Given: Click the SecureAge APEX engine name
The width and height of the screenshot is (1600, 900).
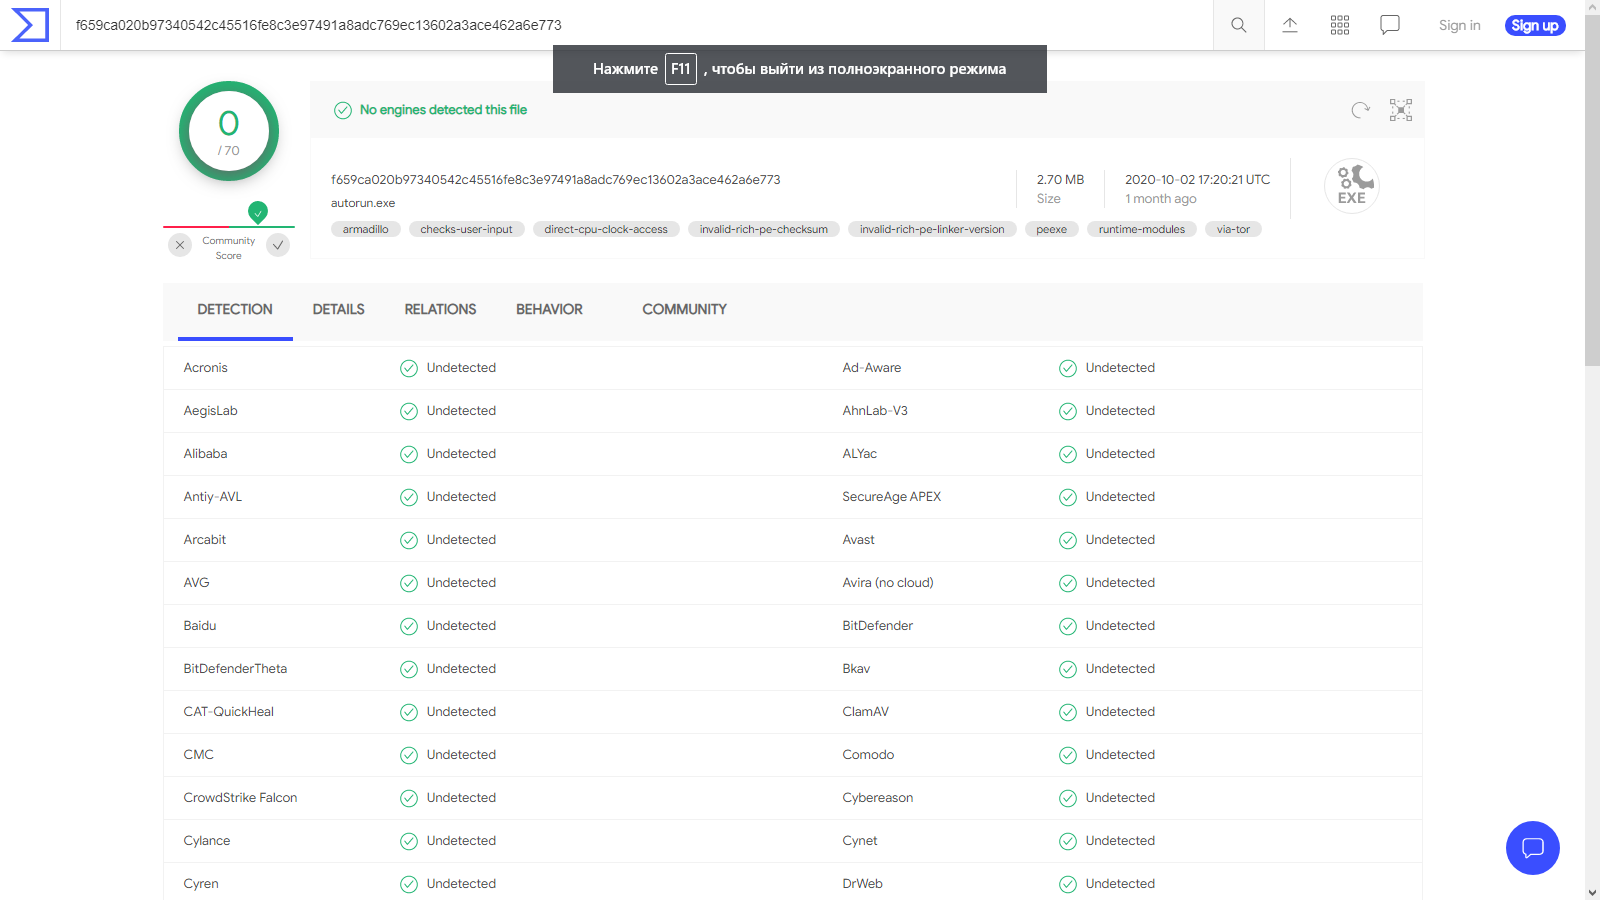Looking at the screenshot, I should coord(891,497).
